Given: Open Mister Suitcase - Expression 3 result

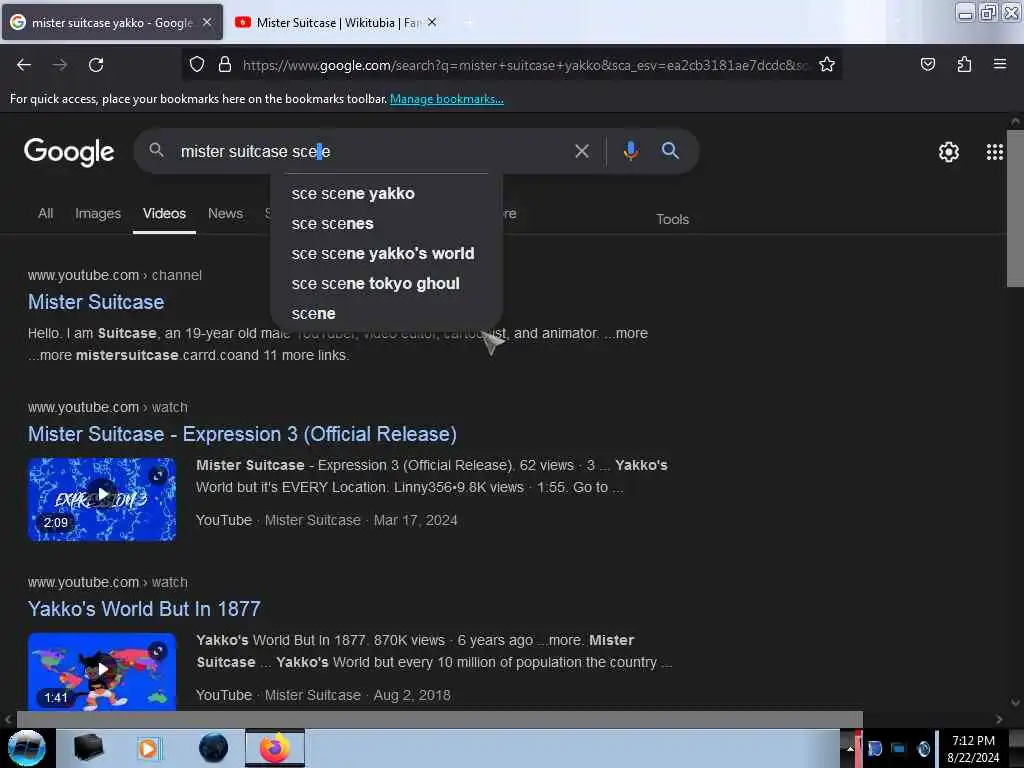Looking at the screenshot, I should point(242,434).
